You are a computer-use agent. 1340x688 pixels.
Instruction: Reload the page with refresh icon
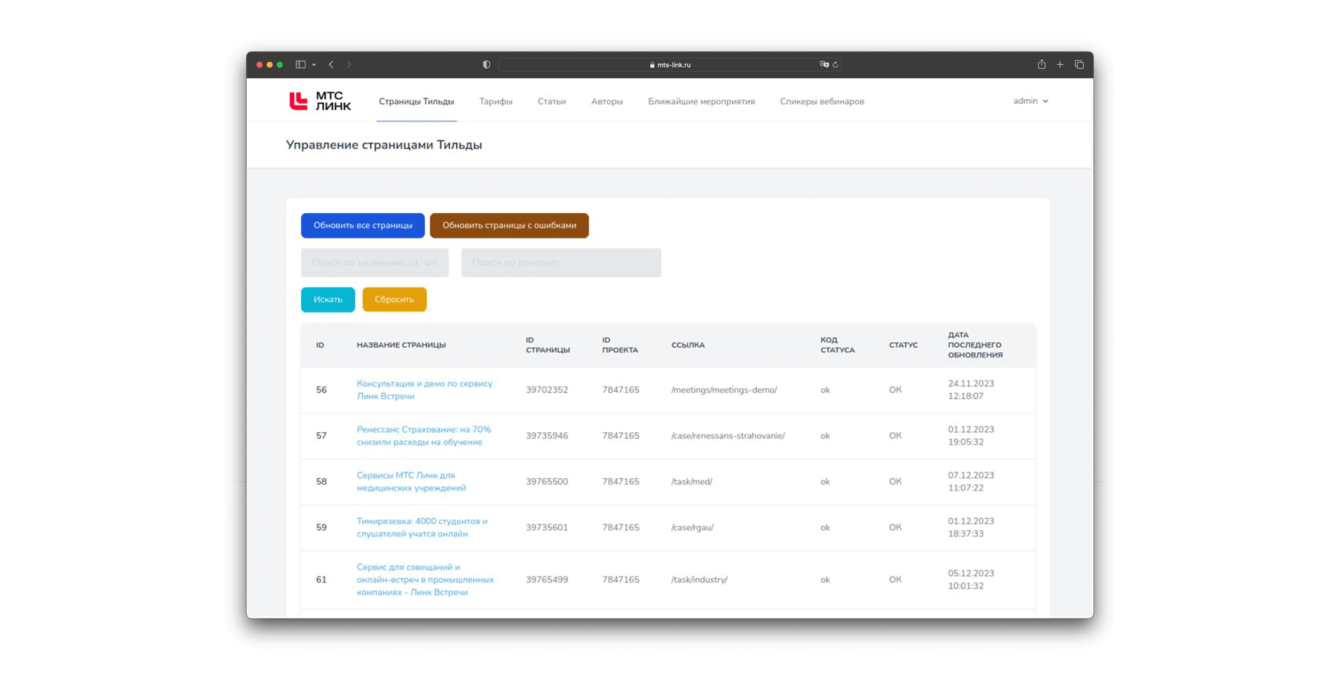click(x=836, y=65)
